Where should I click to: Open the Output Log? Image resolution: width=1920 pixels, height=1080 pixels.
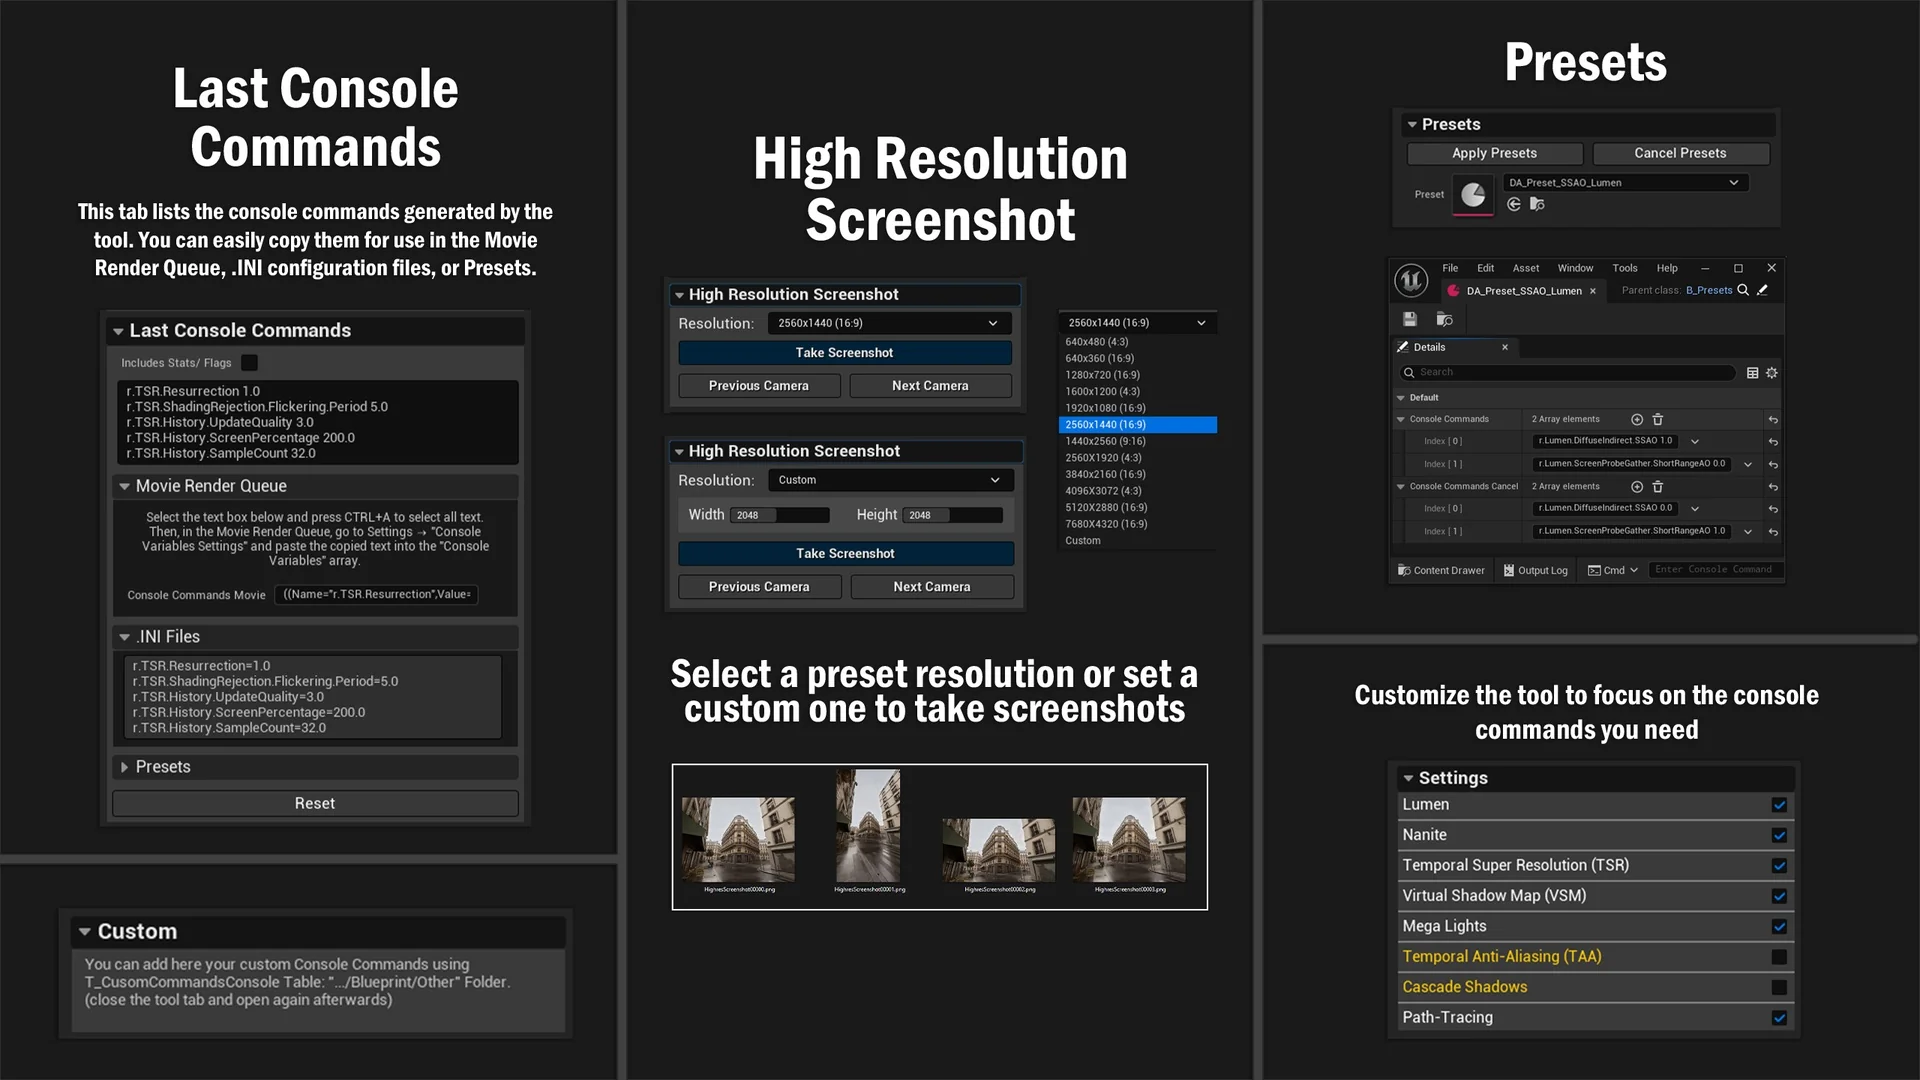click(1535, 570)
